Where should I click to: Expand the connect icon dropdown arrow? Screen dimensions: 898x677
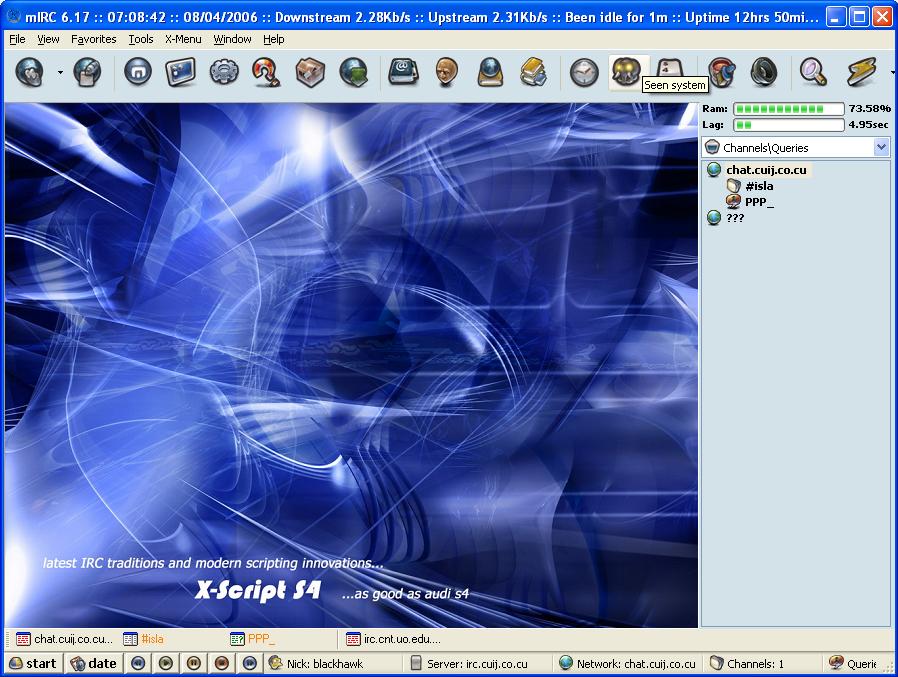click(x=60, y=73)
